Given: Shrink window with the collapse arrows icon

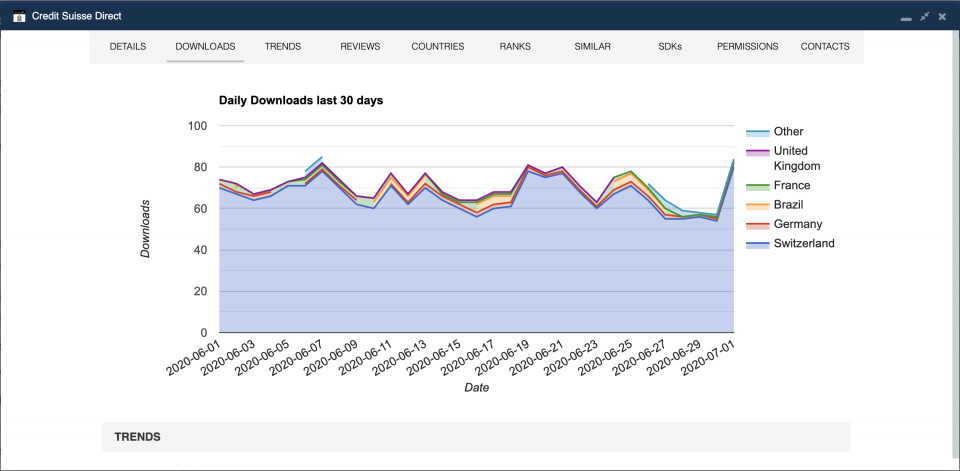Looking at the screenshot, I should pos(924,17).
